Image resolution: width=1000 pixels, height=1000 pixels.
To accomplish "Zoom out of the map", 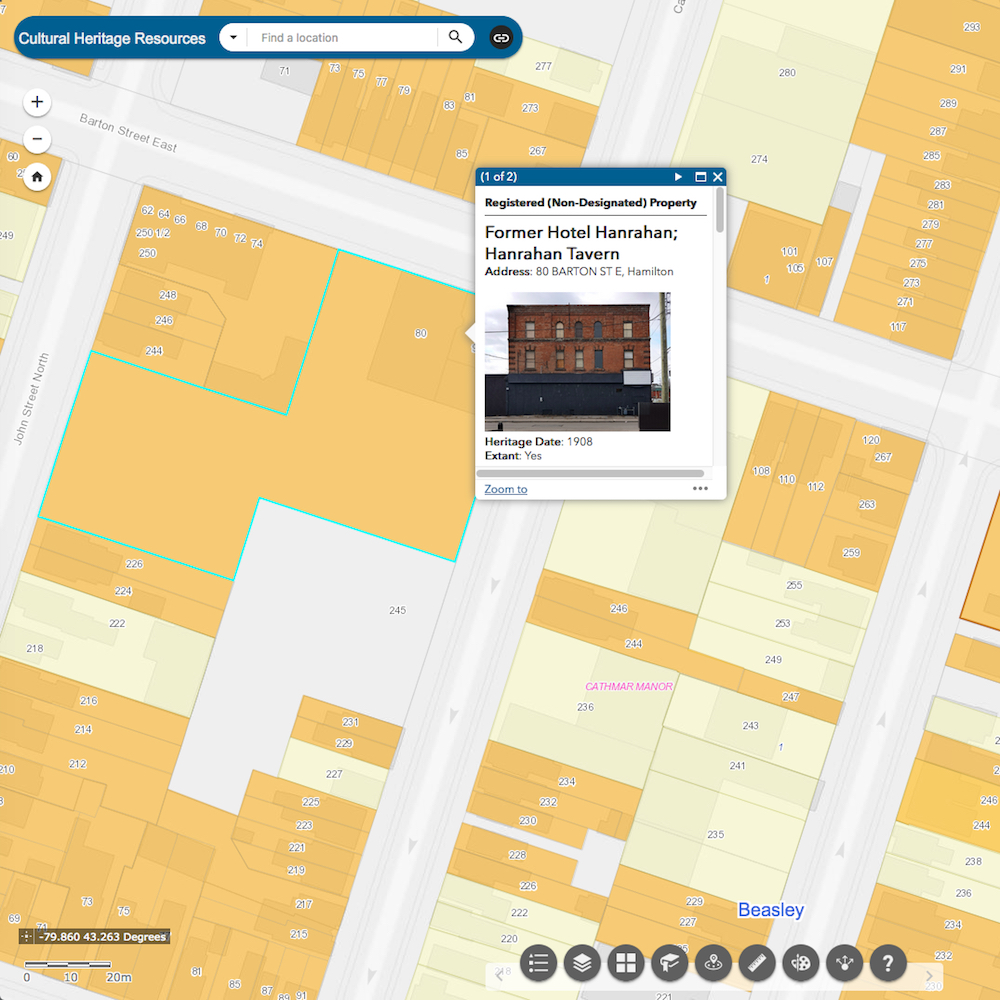I will (37, 139).
